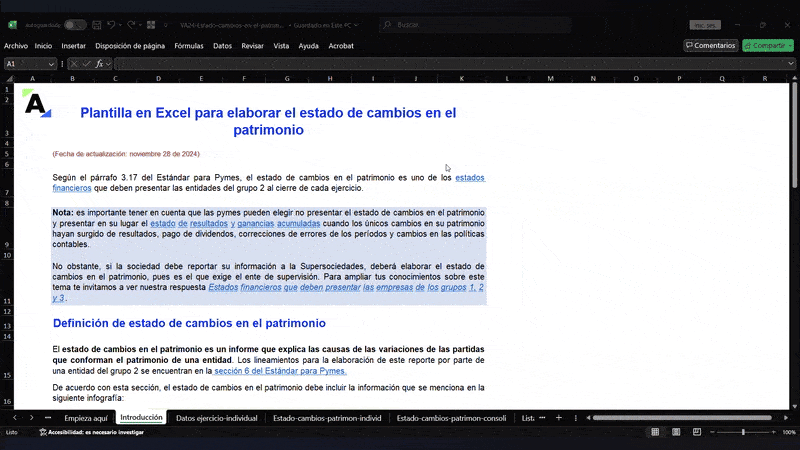Image resolution: width=800 pixels, height=450 pixels.
Task: Switch to Datos ejercicio-individual sheet tab
Action: 216,418
